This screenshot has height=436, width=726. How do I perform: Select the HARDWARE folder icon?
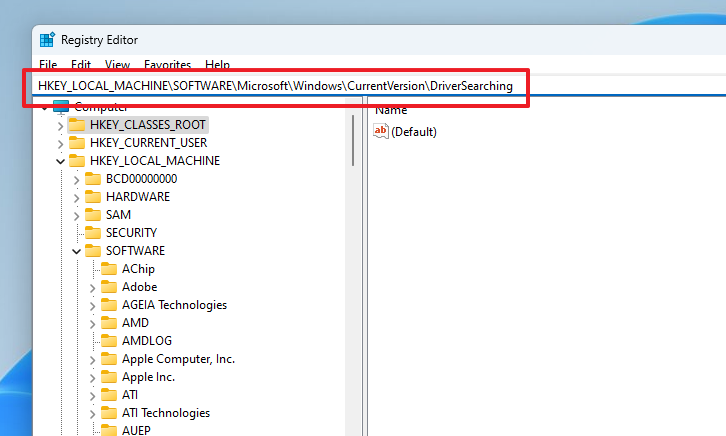93,197
